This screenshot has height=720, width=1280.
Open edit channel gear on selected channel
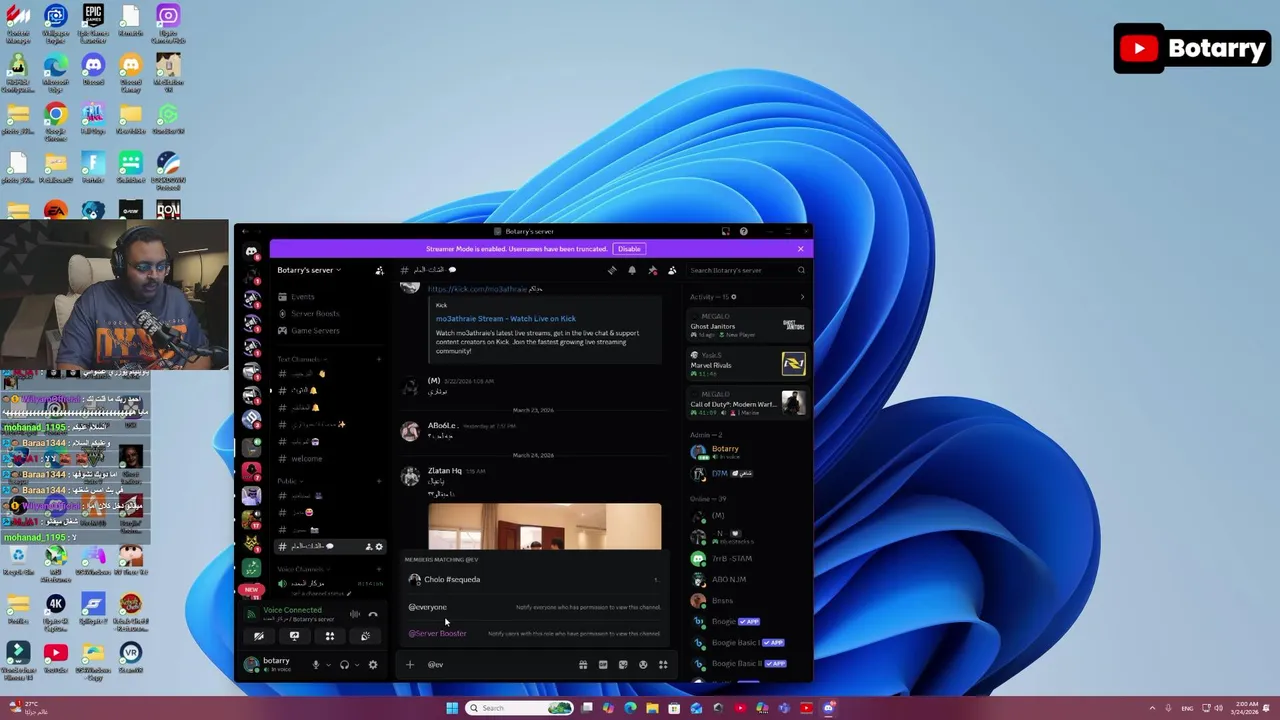379,547
